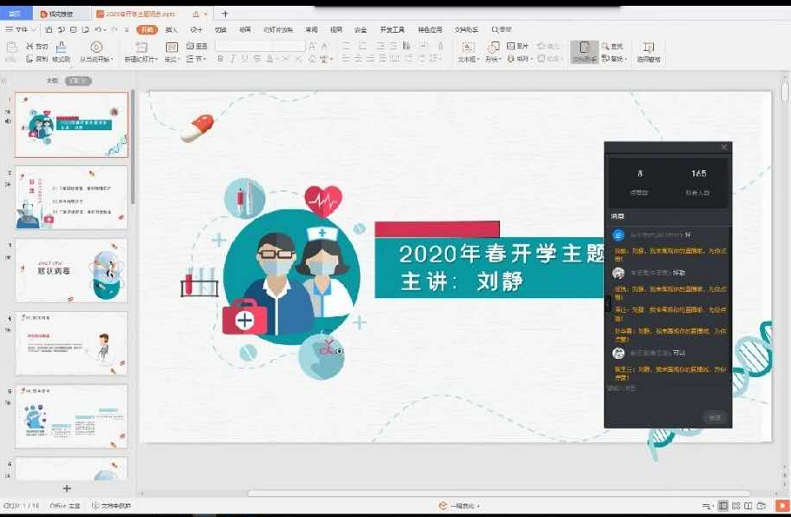The height and width of the screenshot is (517, 791).
Task: Switch to the Insert ribbon tab
Action: [x=171, y=30]
